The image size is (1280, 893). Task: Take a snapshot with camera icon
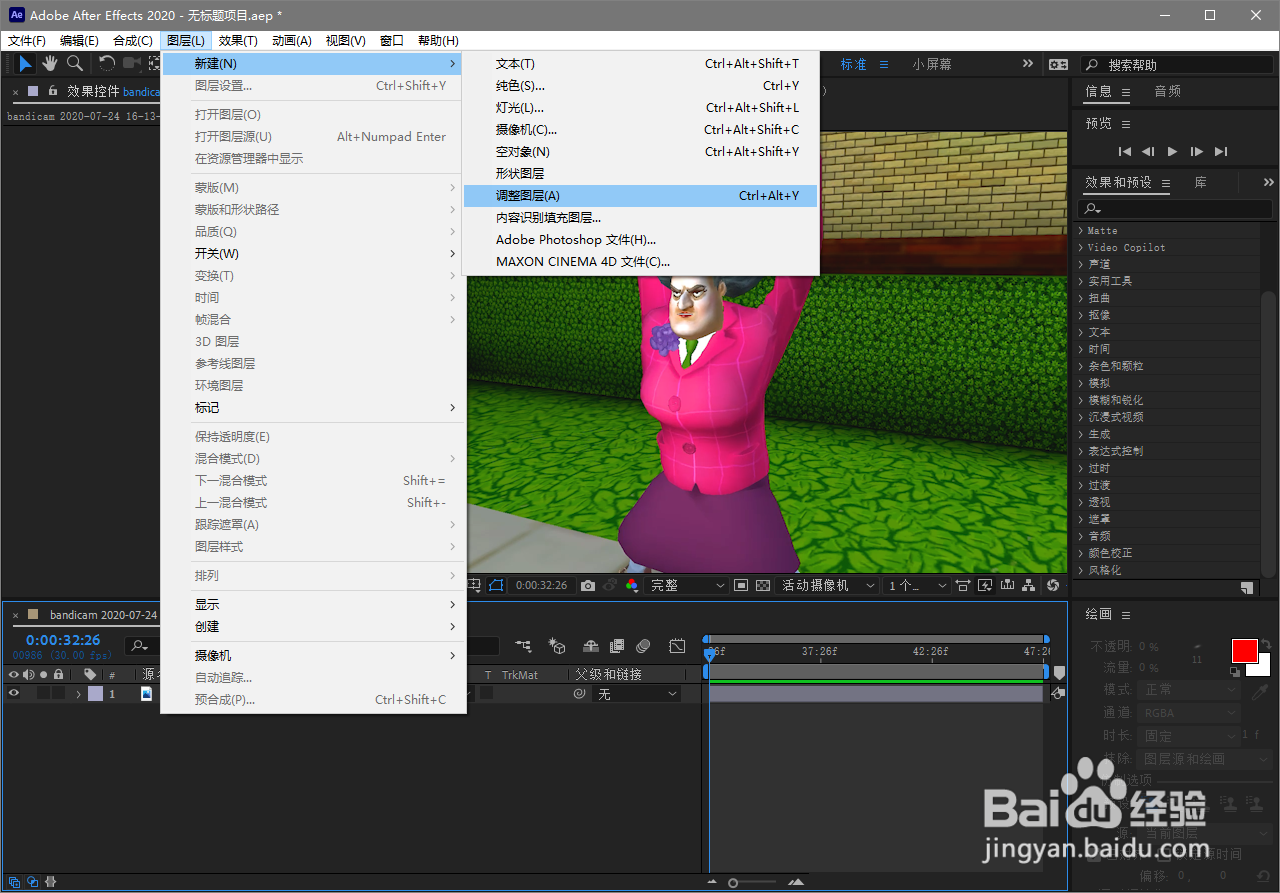(x=588, y=585)
